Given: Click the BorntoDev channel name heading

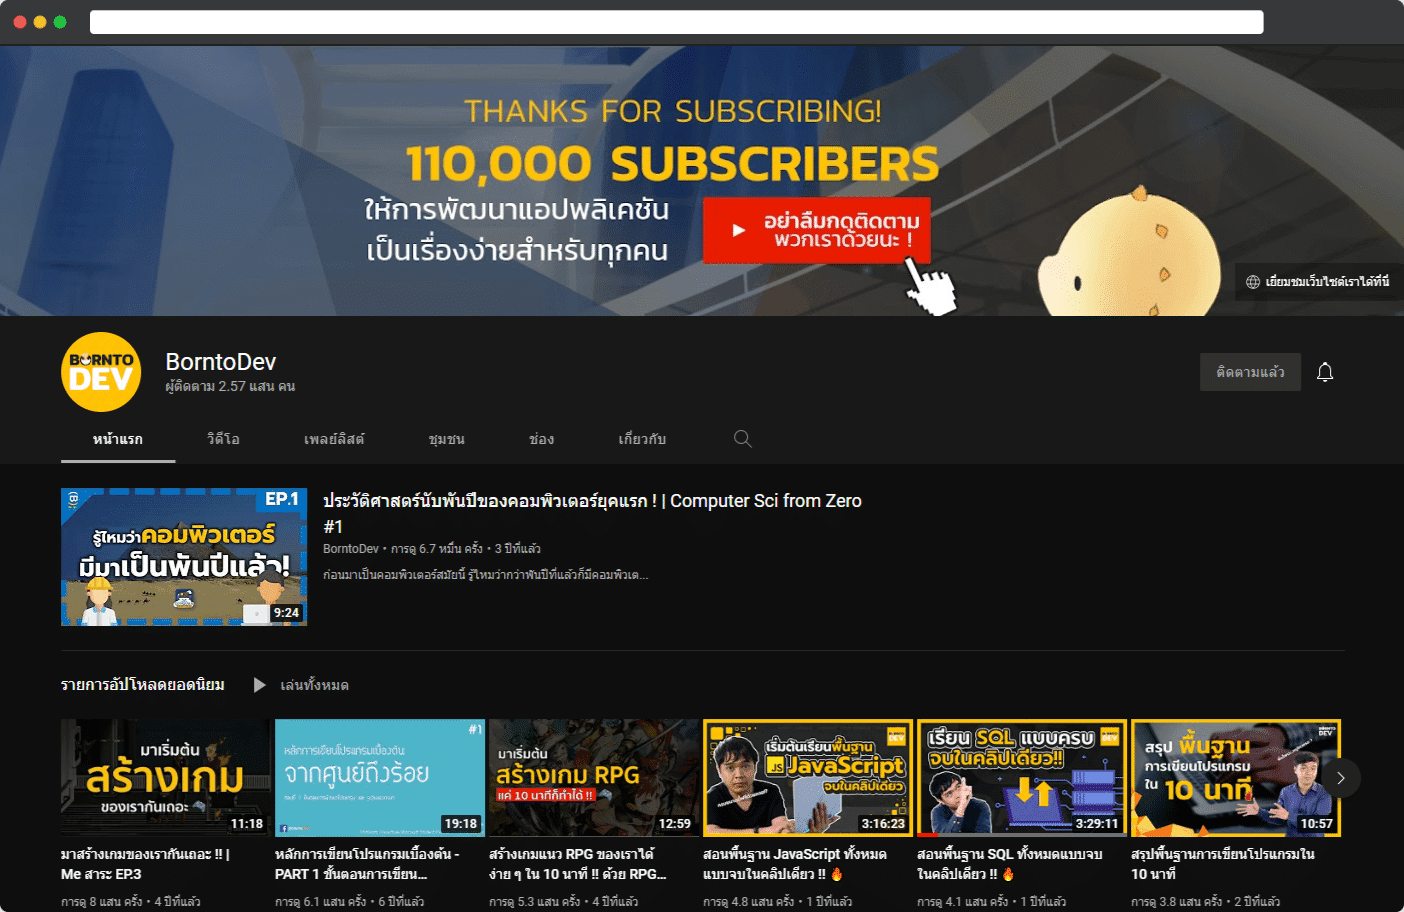Looking at the screenshot, I should (x=221, y=362).
